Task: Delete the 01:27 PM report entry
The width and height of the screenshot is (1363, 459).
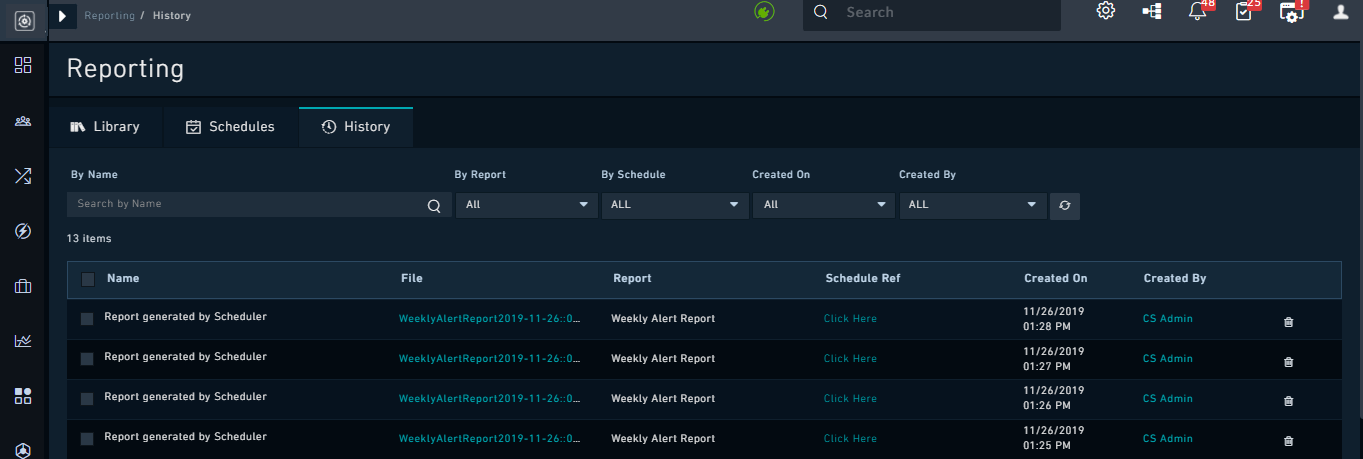Action: [1288, 362]
